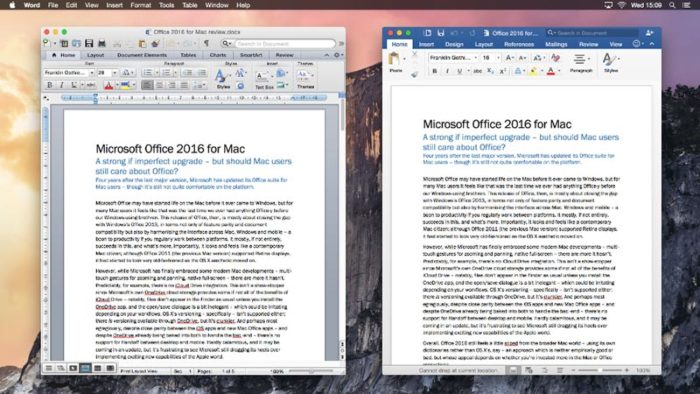Click Share person icon in Word 2016 window
Image resolution: width=700 pixels, height=394 pixels.
[x=650, y=33]
